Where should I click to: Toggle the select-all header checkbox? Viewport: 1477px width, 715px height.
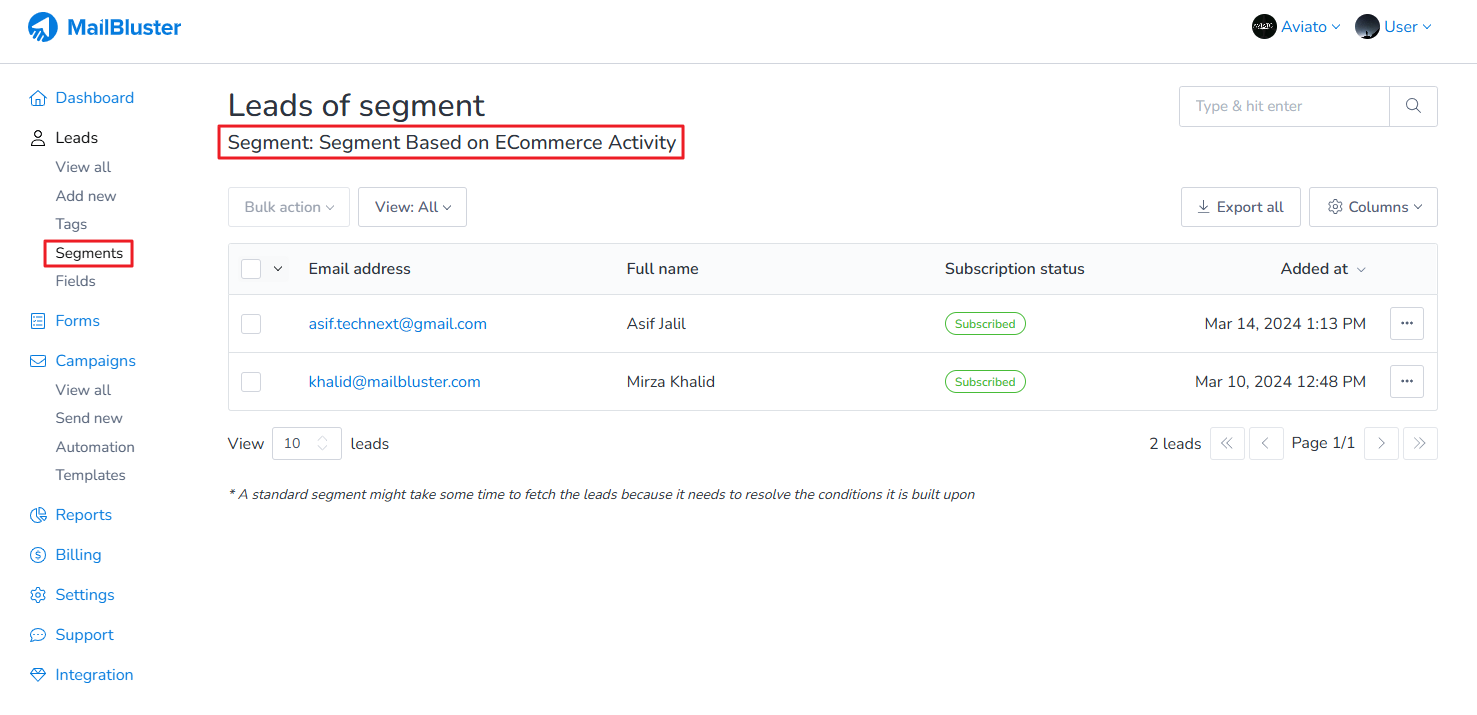(x=251, y=269)
